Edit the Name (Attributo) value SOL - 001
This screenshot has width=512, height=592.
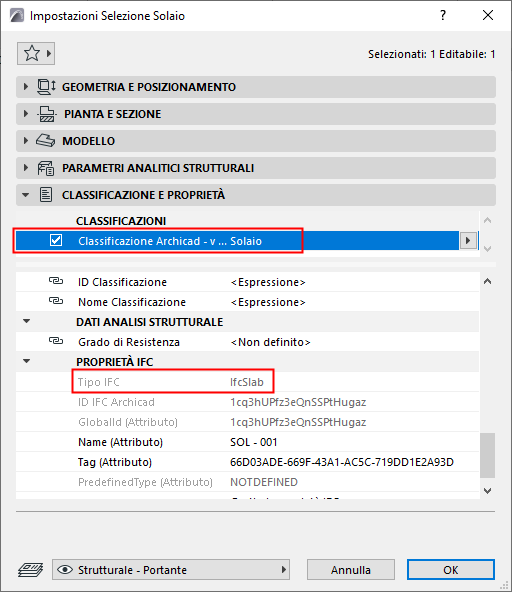click(x=254, y=442)
